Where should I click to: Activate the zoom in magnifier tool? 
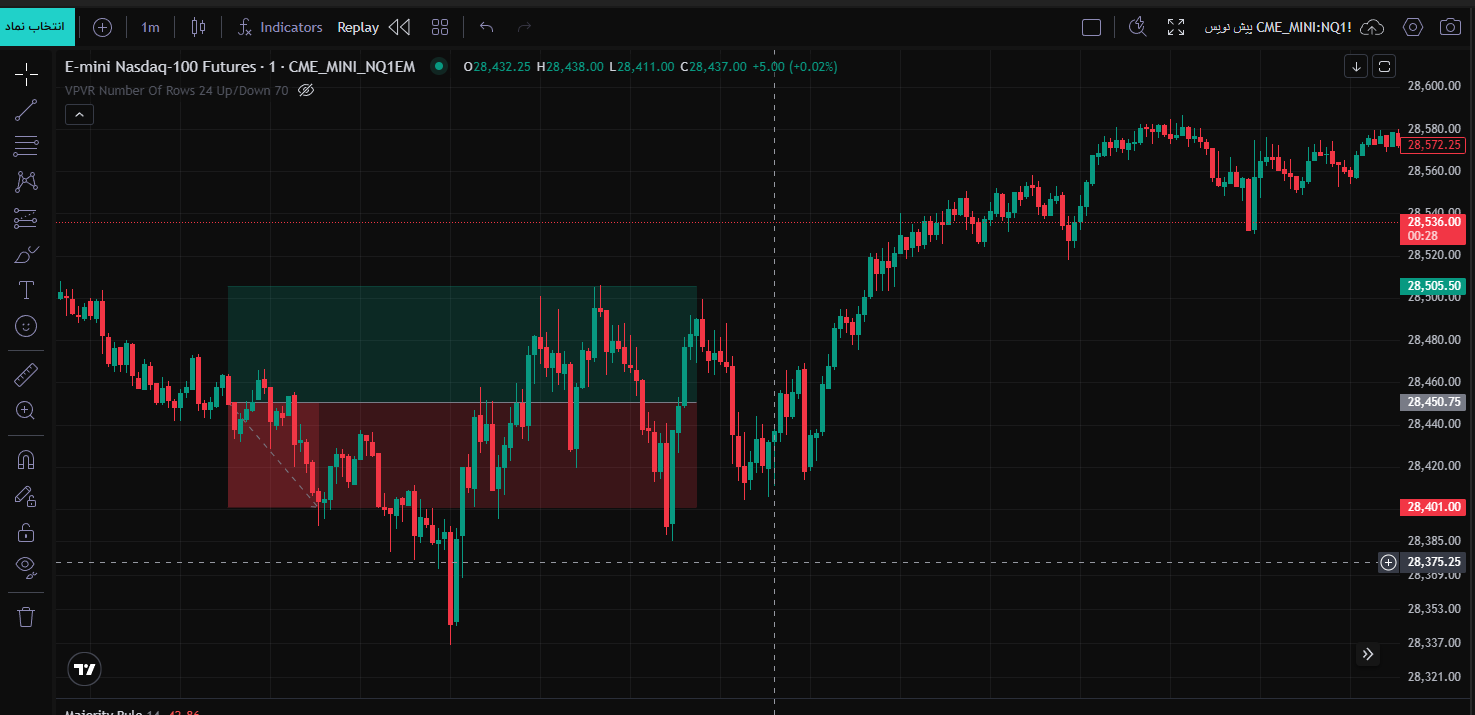pos(27,410)
